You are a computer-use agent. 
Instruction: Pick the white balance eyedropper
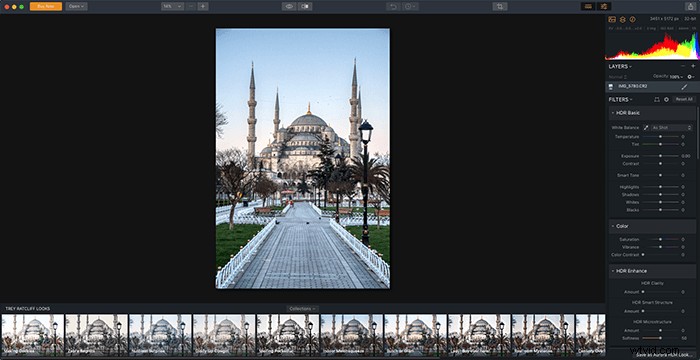tap(646, 128)
